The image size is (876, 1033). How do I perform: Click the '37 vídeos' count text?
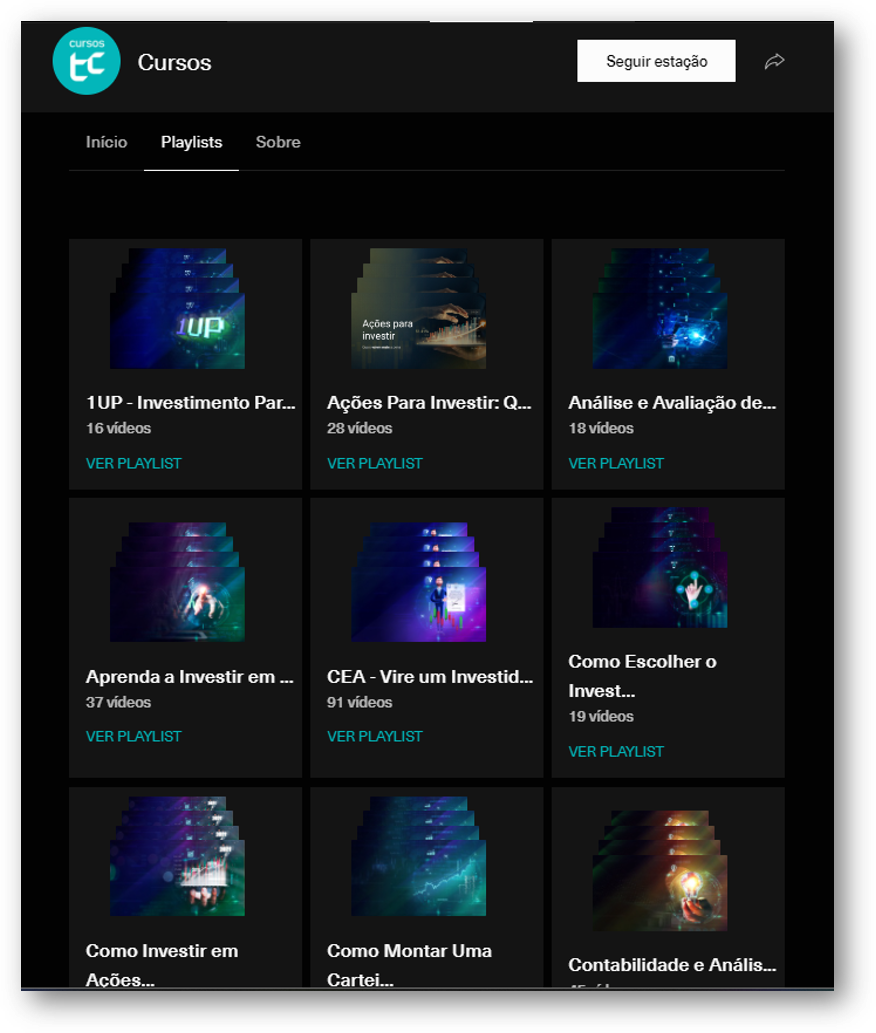point(119,702)
